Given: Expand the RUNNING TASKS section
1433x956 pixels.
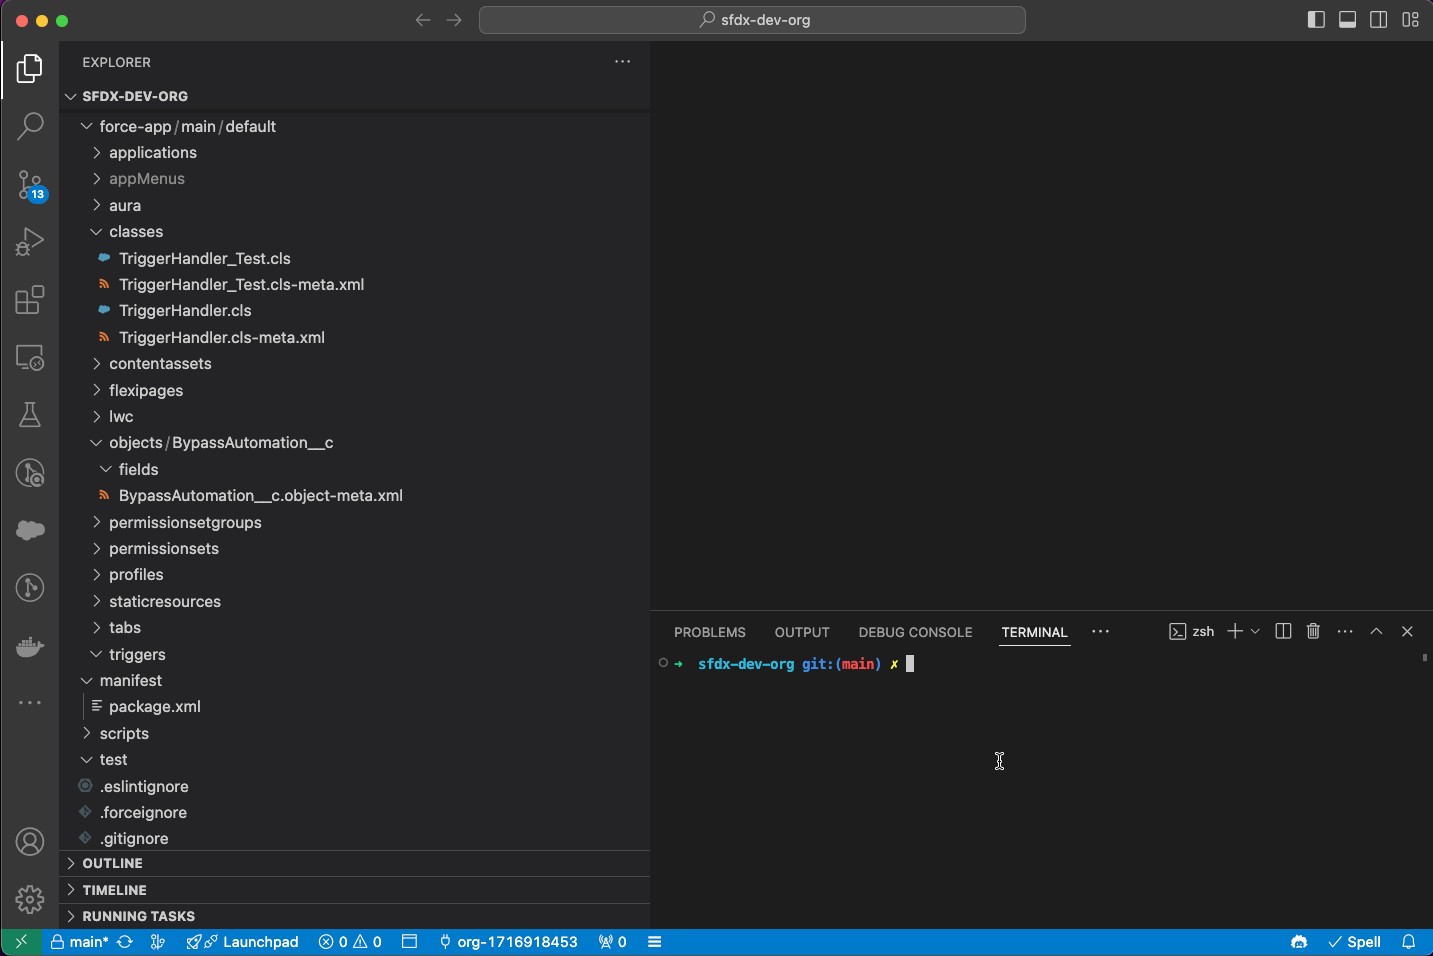Looking at the screenshot, I should (x=354, y=916).
